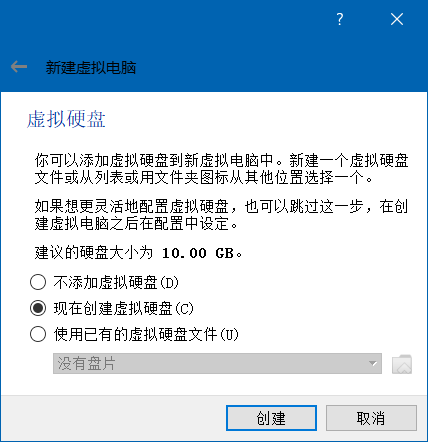This screenshot has height=442, width=428.
Task: Click the 虚拟硬盘 page heading
Action: (66, 119)
